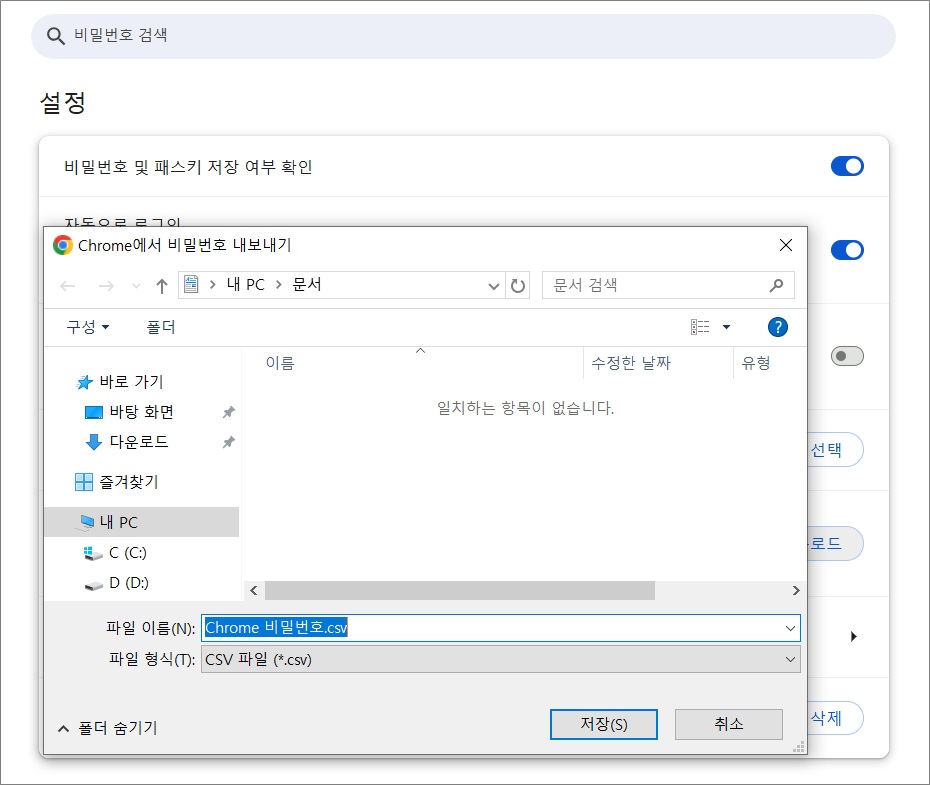Screen dimensions: 930x785
Task: Click the magnifier in 문서 검색 box
Action: click(x=776, y=286)
